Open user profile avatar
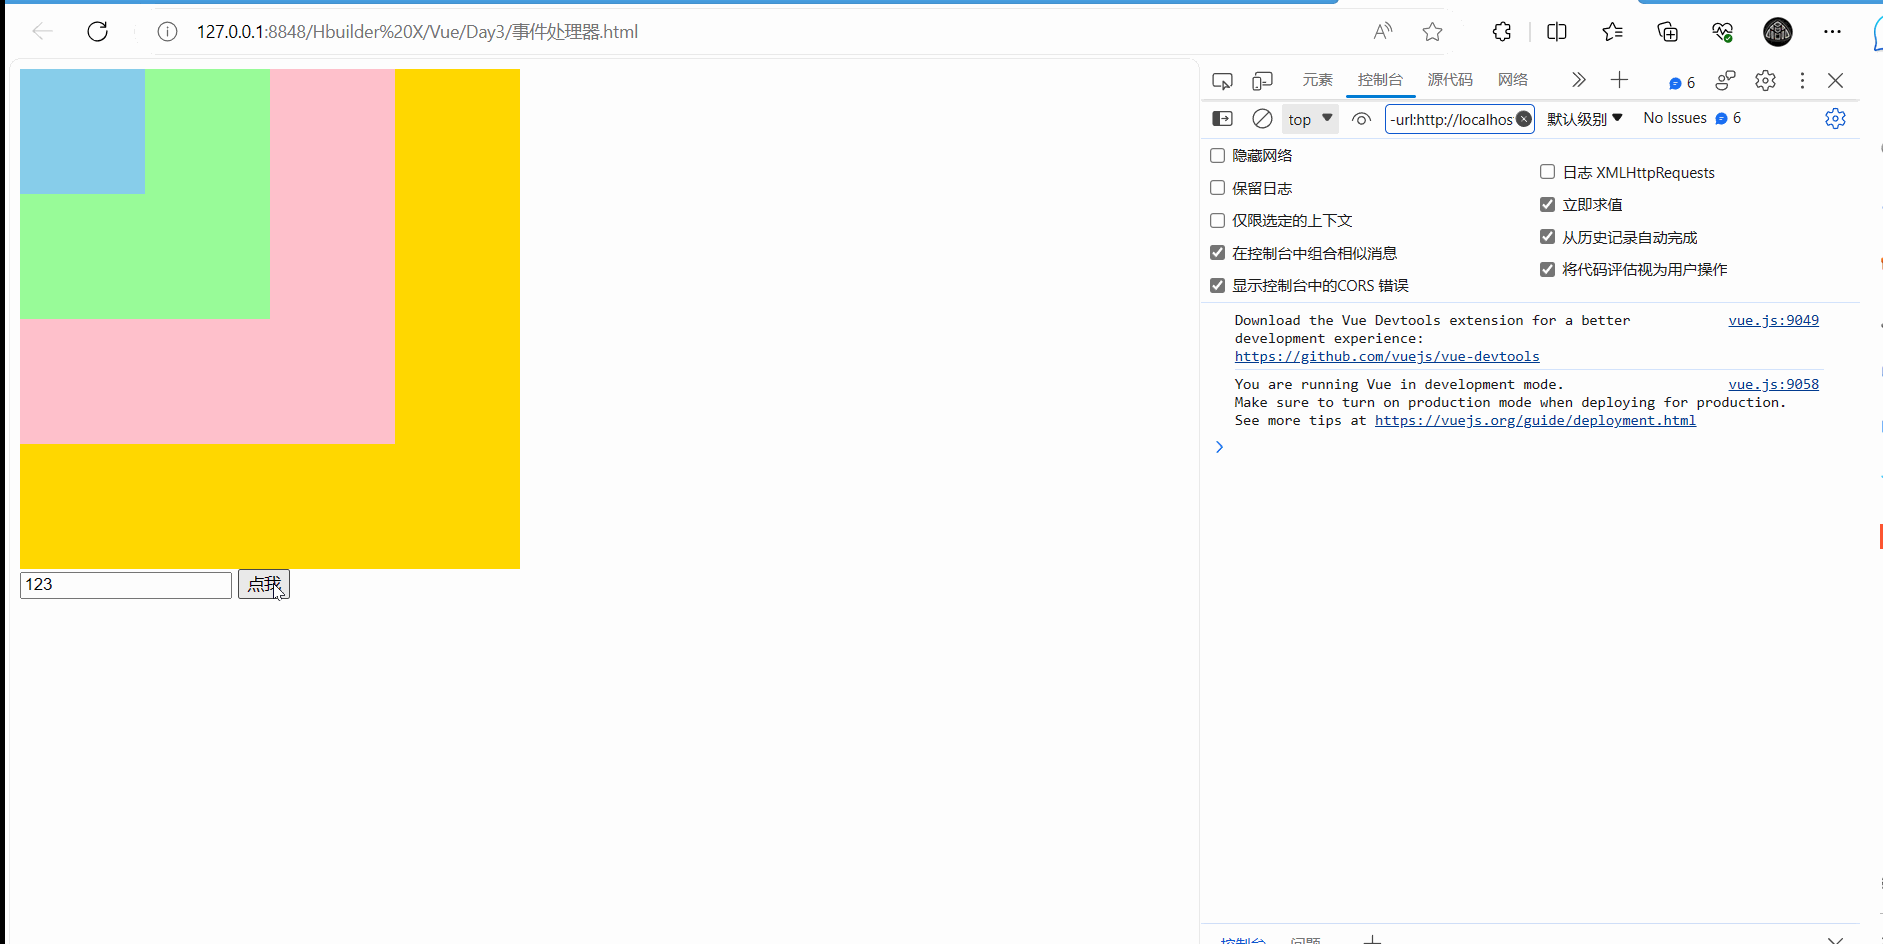Viewport: 1883px width, 944px height. point(1777,32)
